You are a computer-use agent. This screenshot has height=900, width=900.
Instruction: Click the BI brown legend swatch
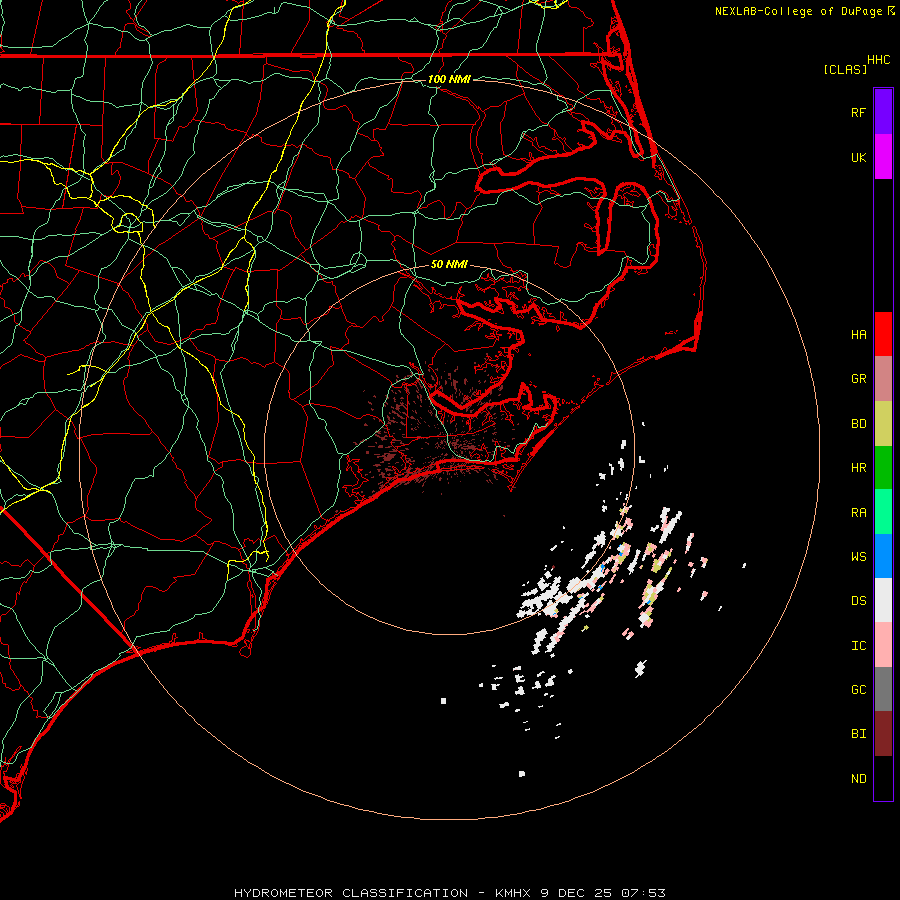[883, 734]
